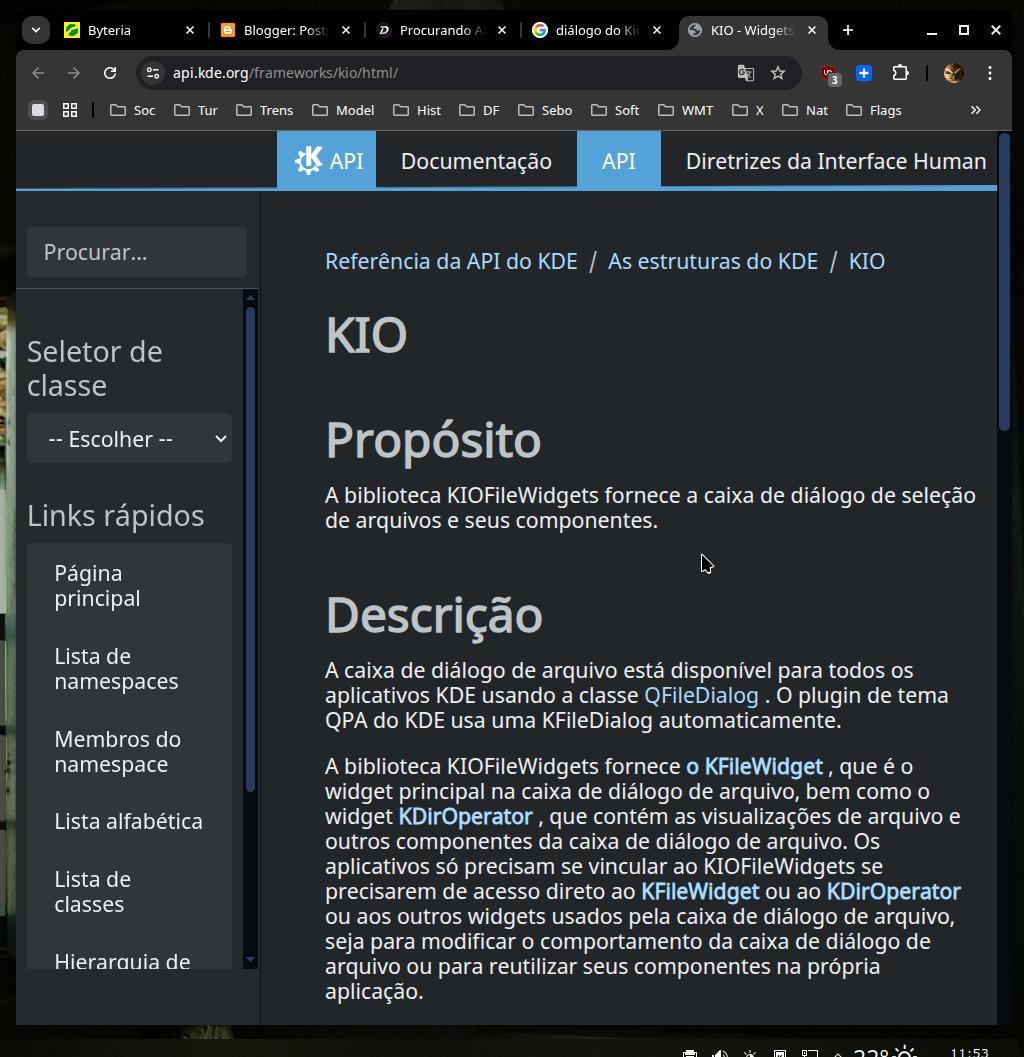Open the Tur bookmarks folder
Viewport: 1024px width, 1057px height.
(196, 110)
